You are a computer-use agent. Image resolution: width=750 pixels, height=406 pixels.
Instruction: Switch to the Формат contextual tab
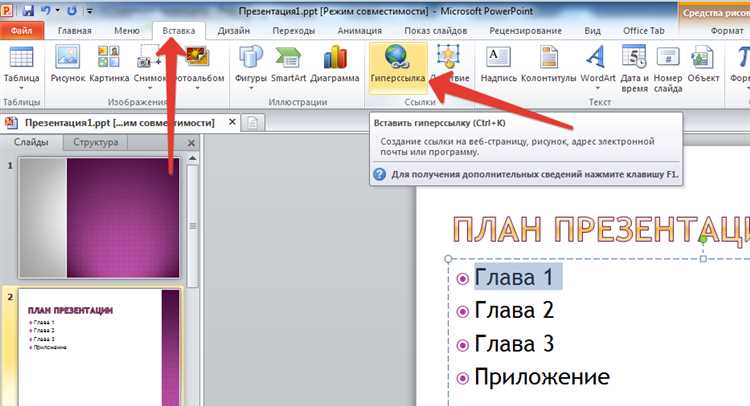727,31
